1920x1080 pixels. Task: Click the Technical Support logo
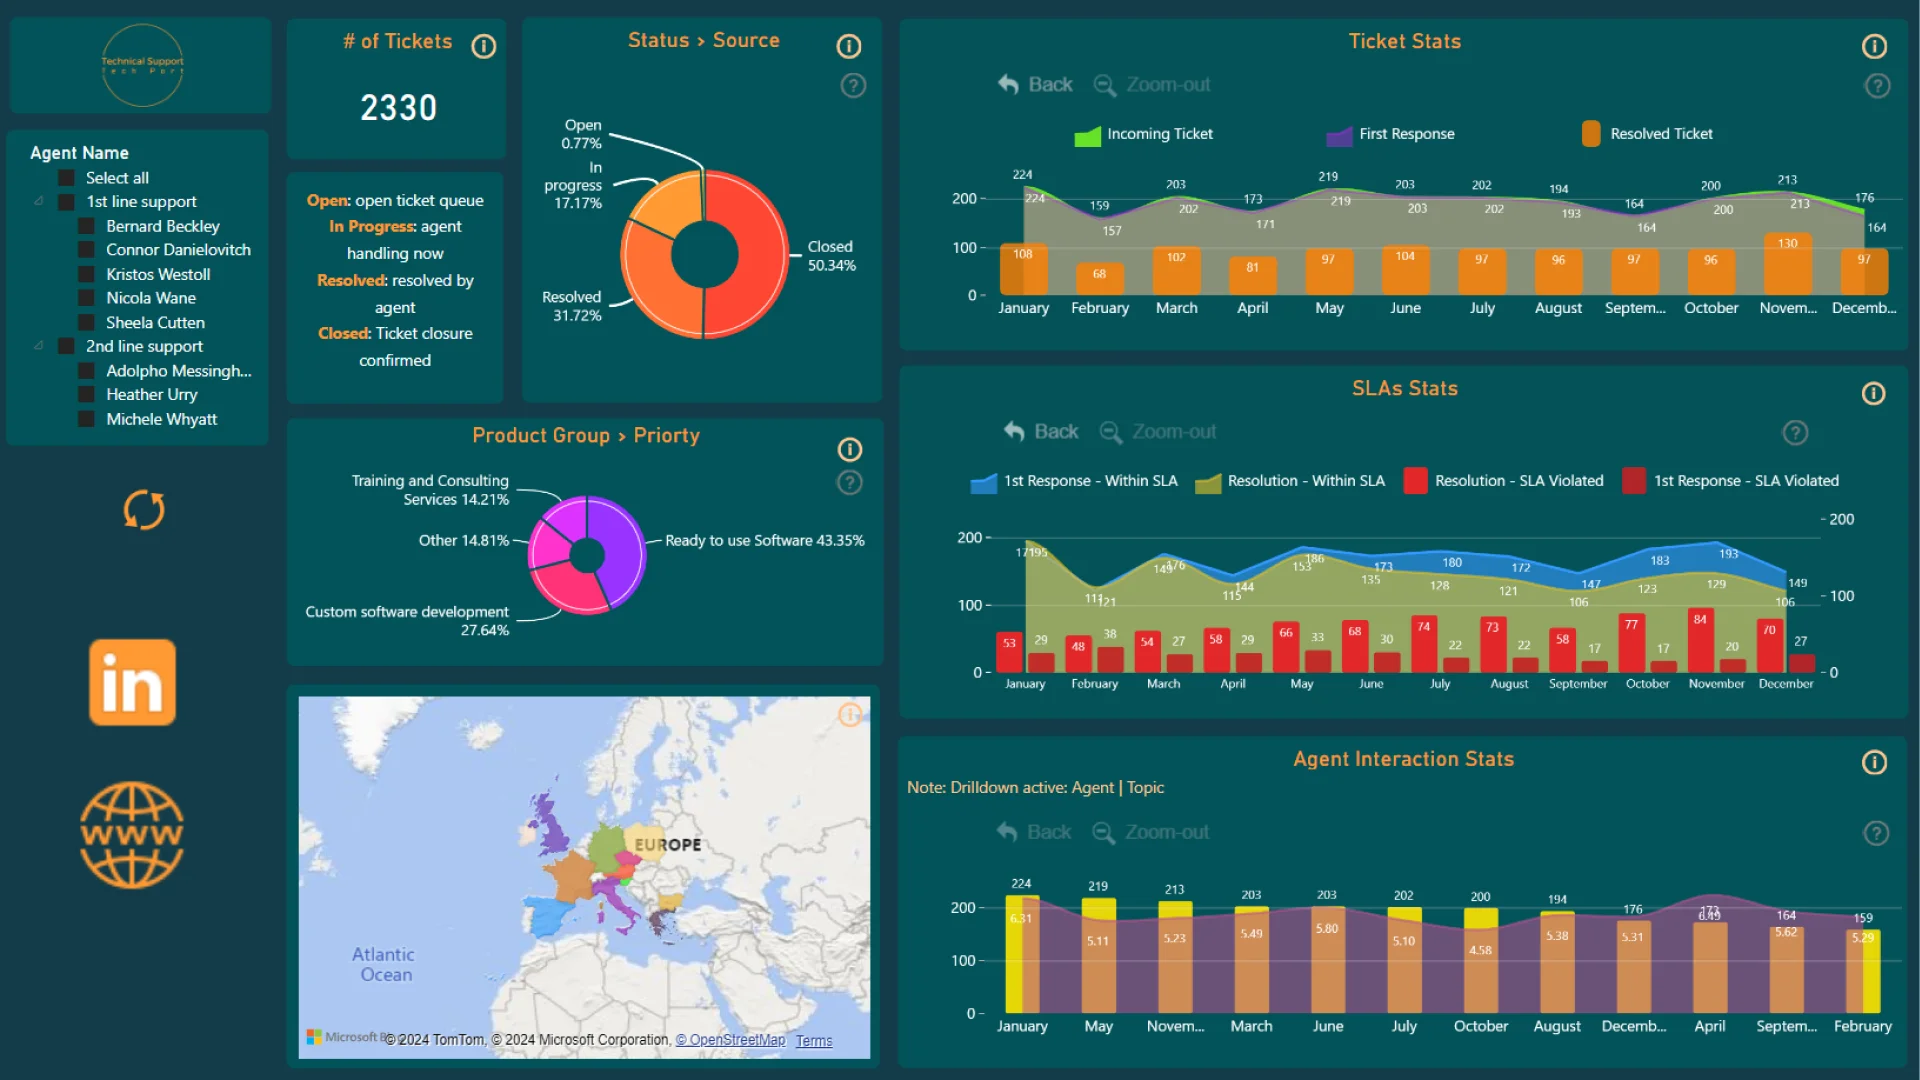point(142,65)
